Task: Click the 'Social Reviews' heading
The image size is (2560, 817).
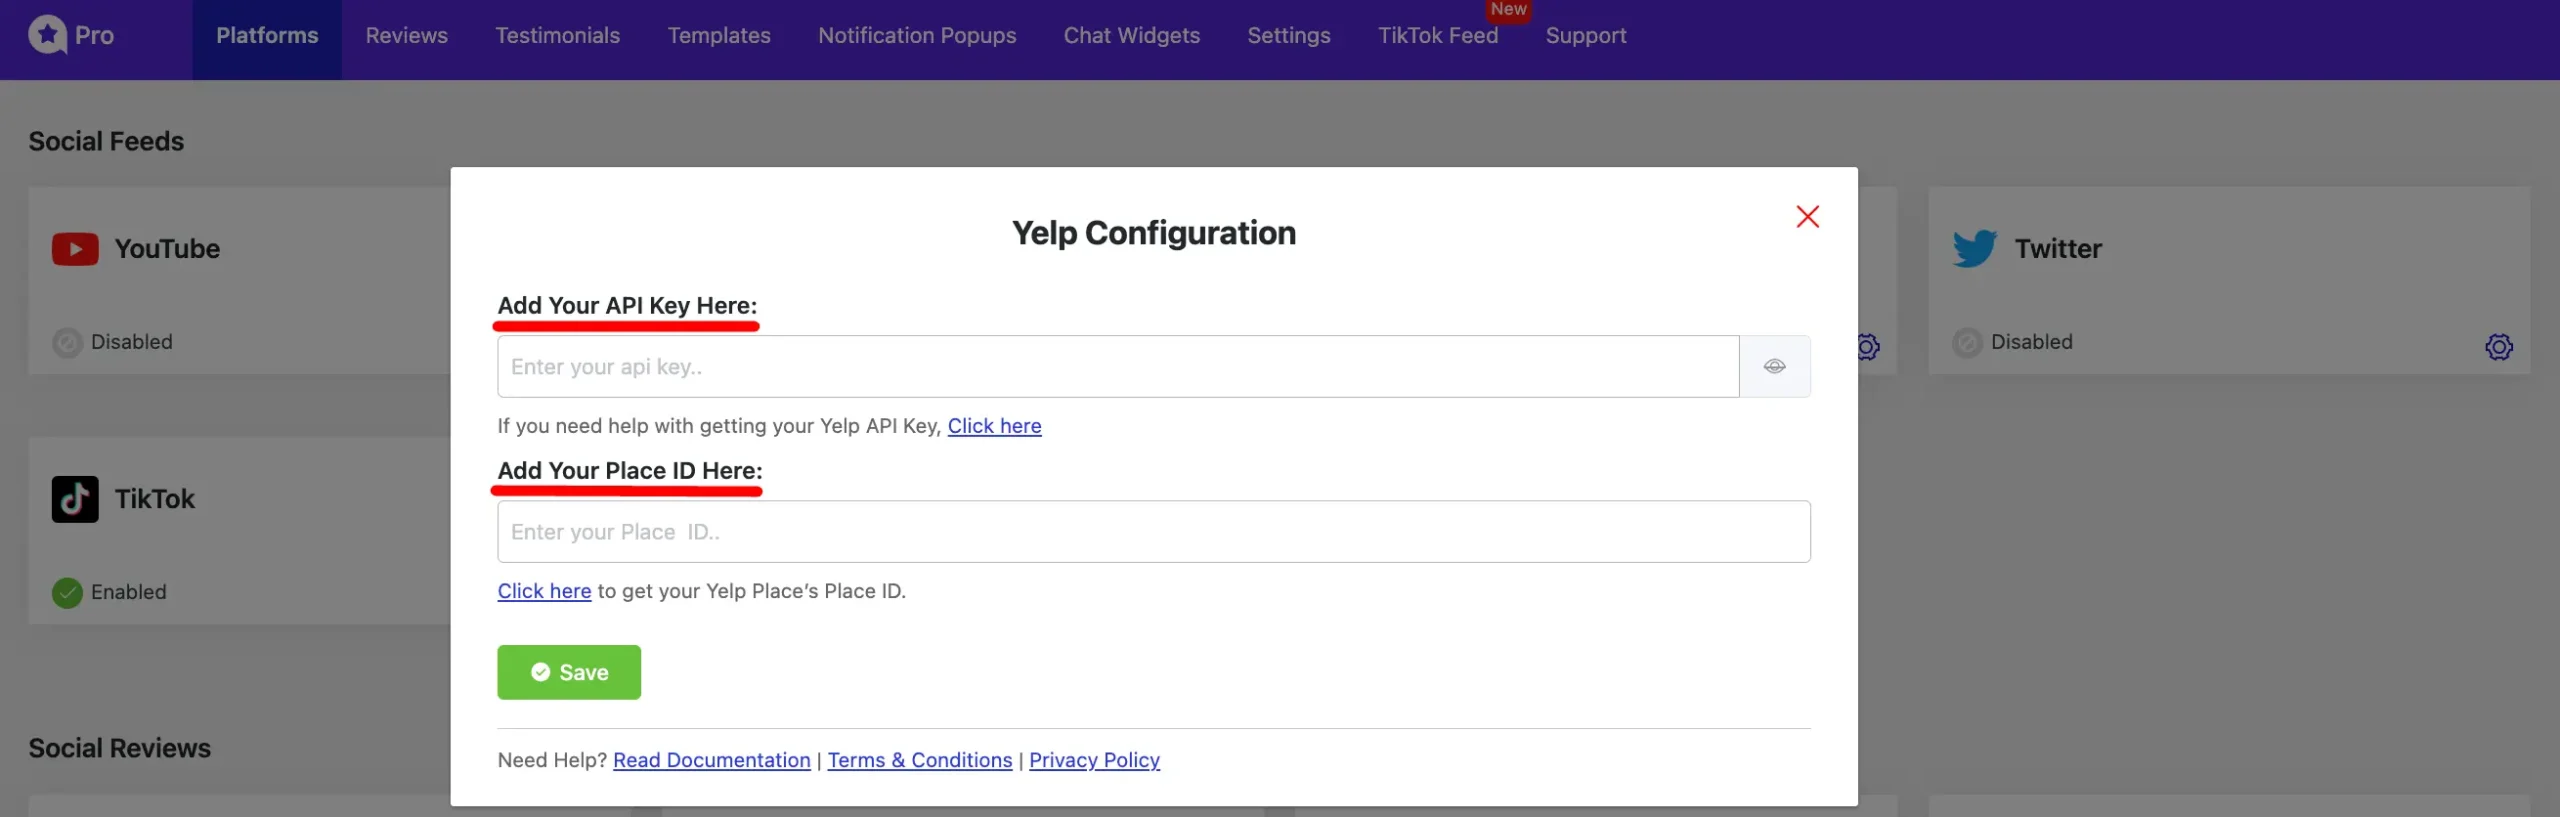Action: 119,748
